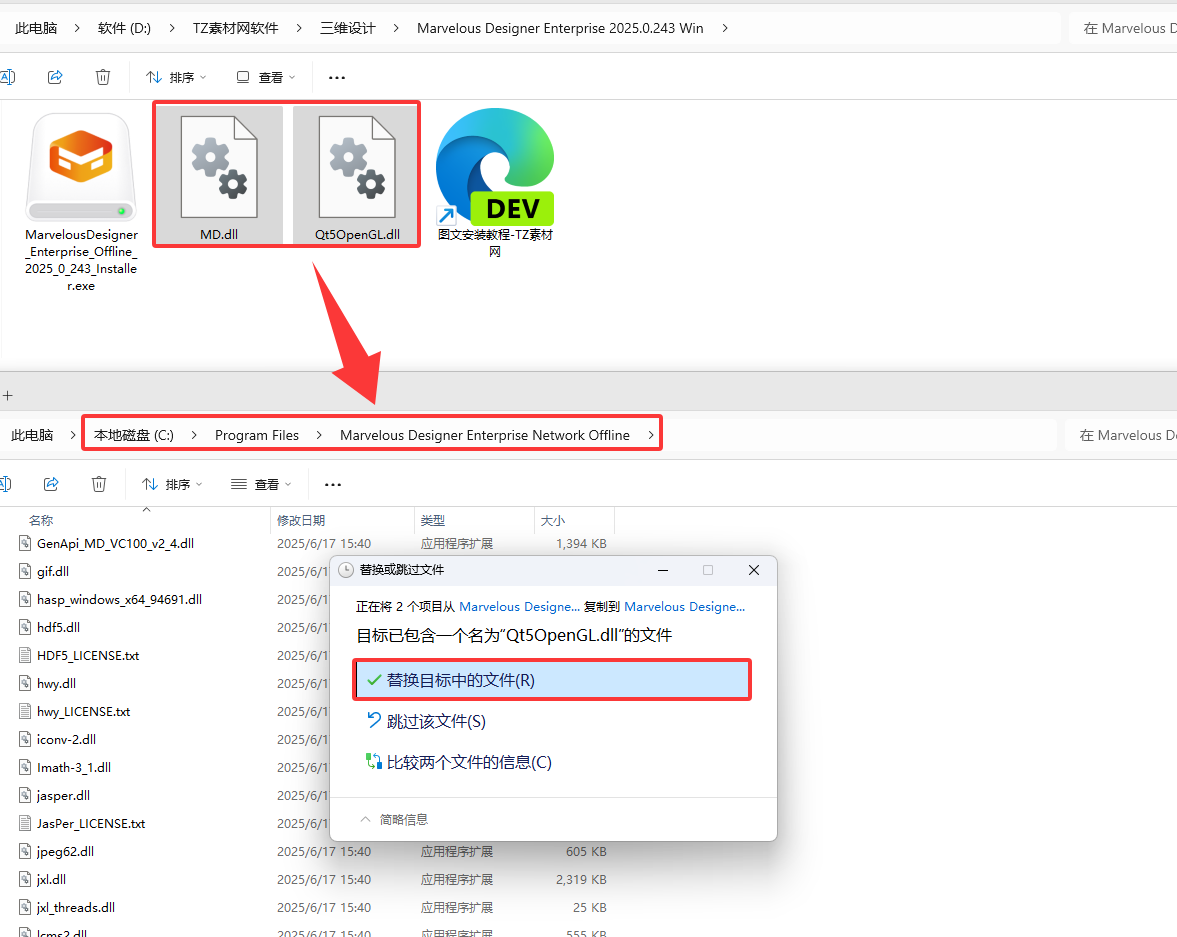This screenshot has height=937, width=1177.
Task: Click lower window search box
Action: tap(1121, 435)
